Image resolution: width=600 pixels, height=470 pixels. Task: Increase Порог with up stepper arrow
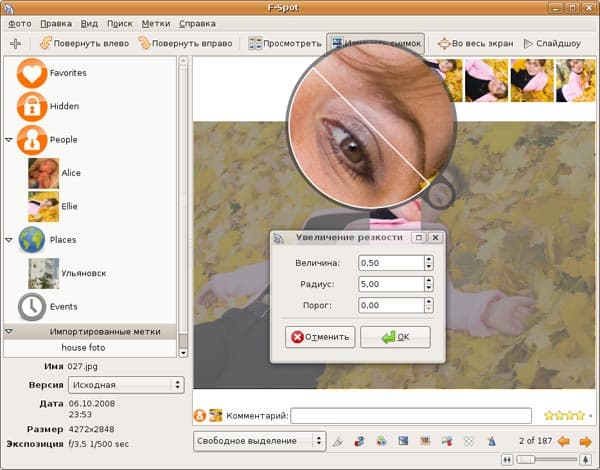coord(429,302)
